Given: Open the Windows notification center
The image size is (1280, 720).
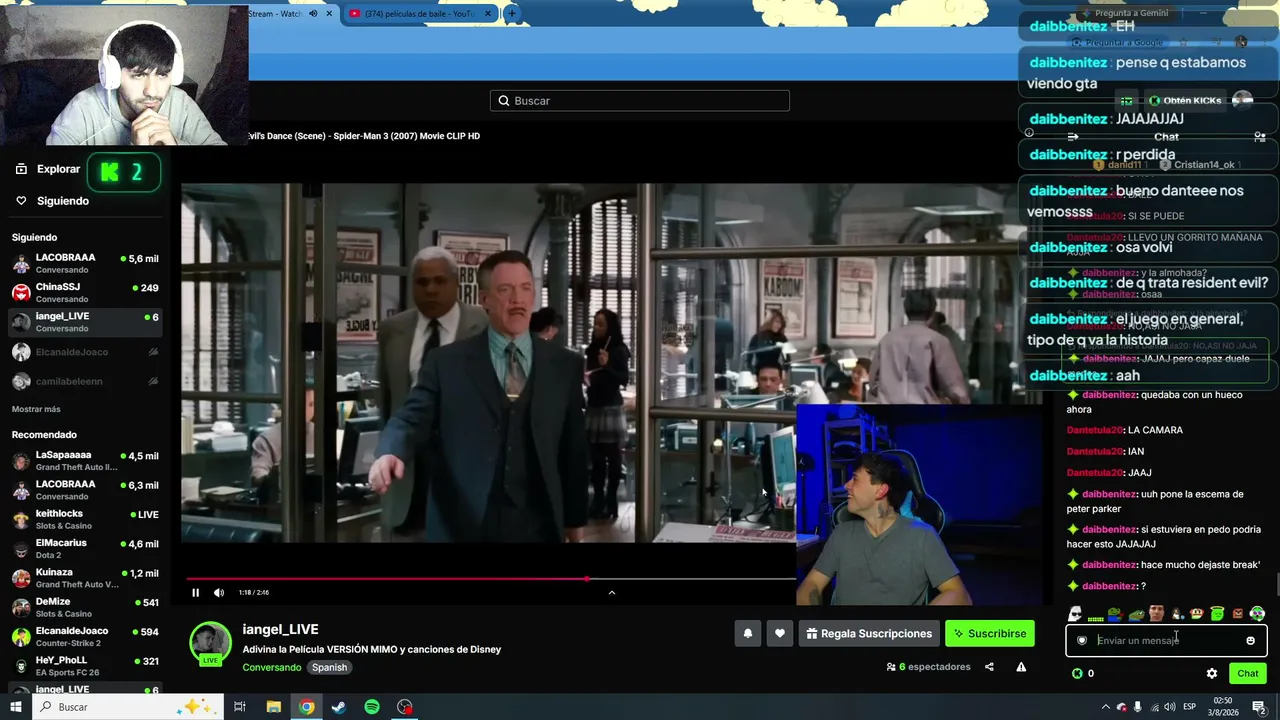Looking at the screenshot, I should click(1259, 707).
